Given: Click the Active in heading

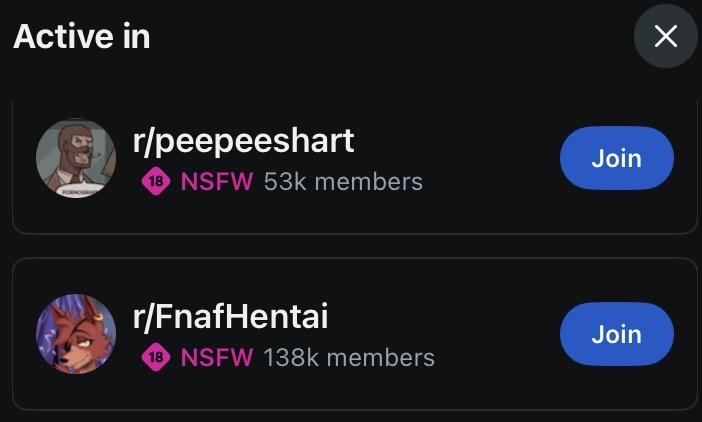Looking at the screenshot, I should pos(81,37).
